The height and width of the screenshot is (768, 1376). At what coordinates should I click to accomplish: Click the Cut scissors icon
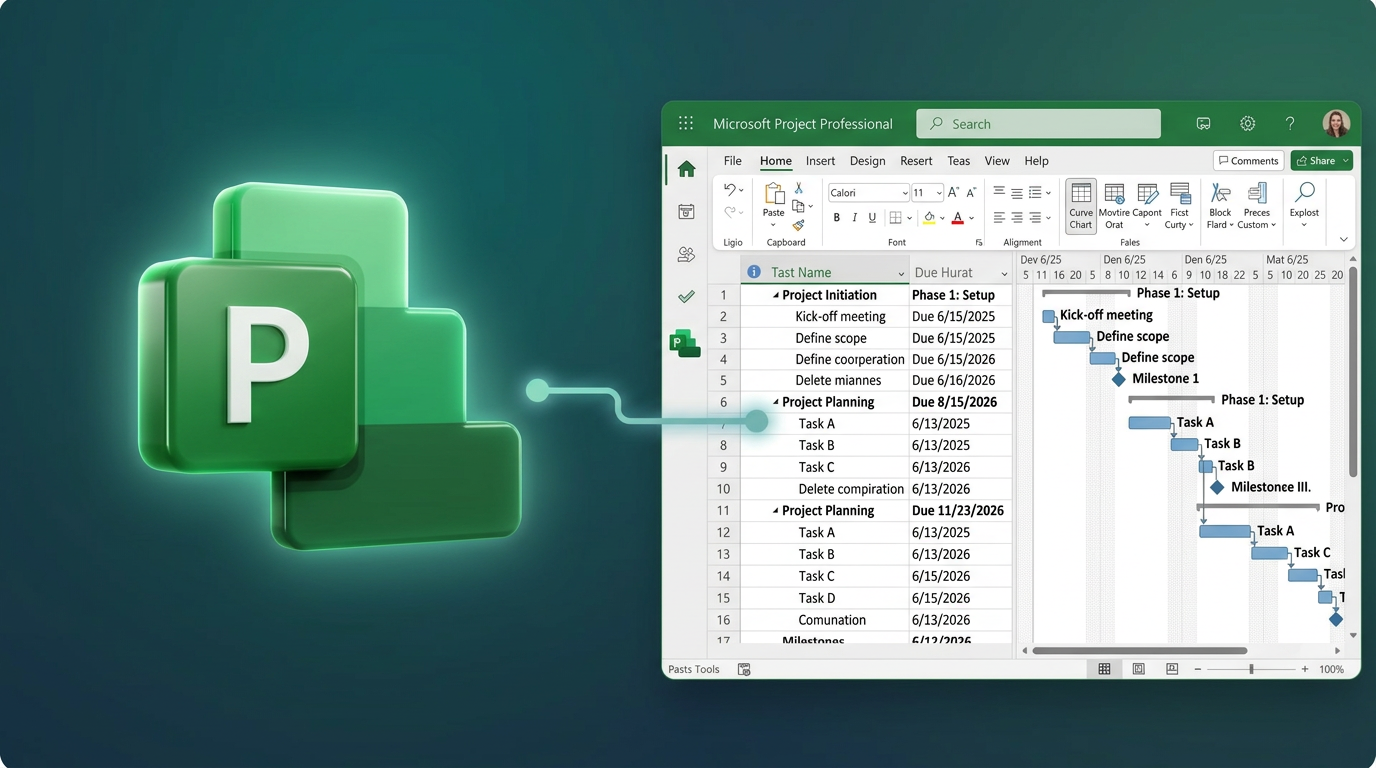799,188
